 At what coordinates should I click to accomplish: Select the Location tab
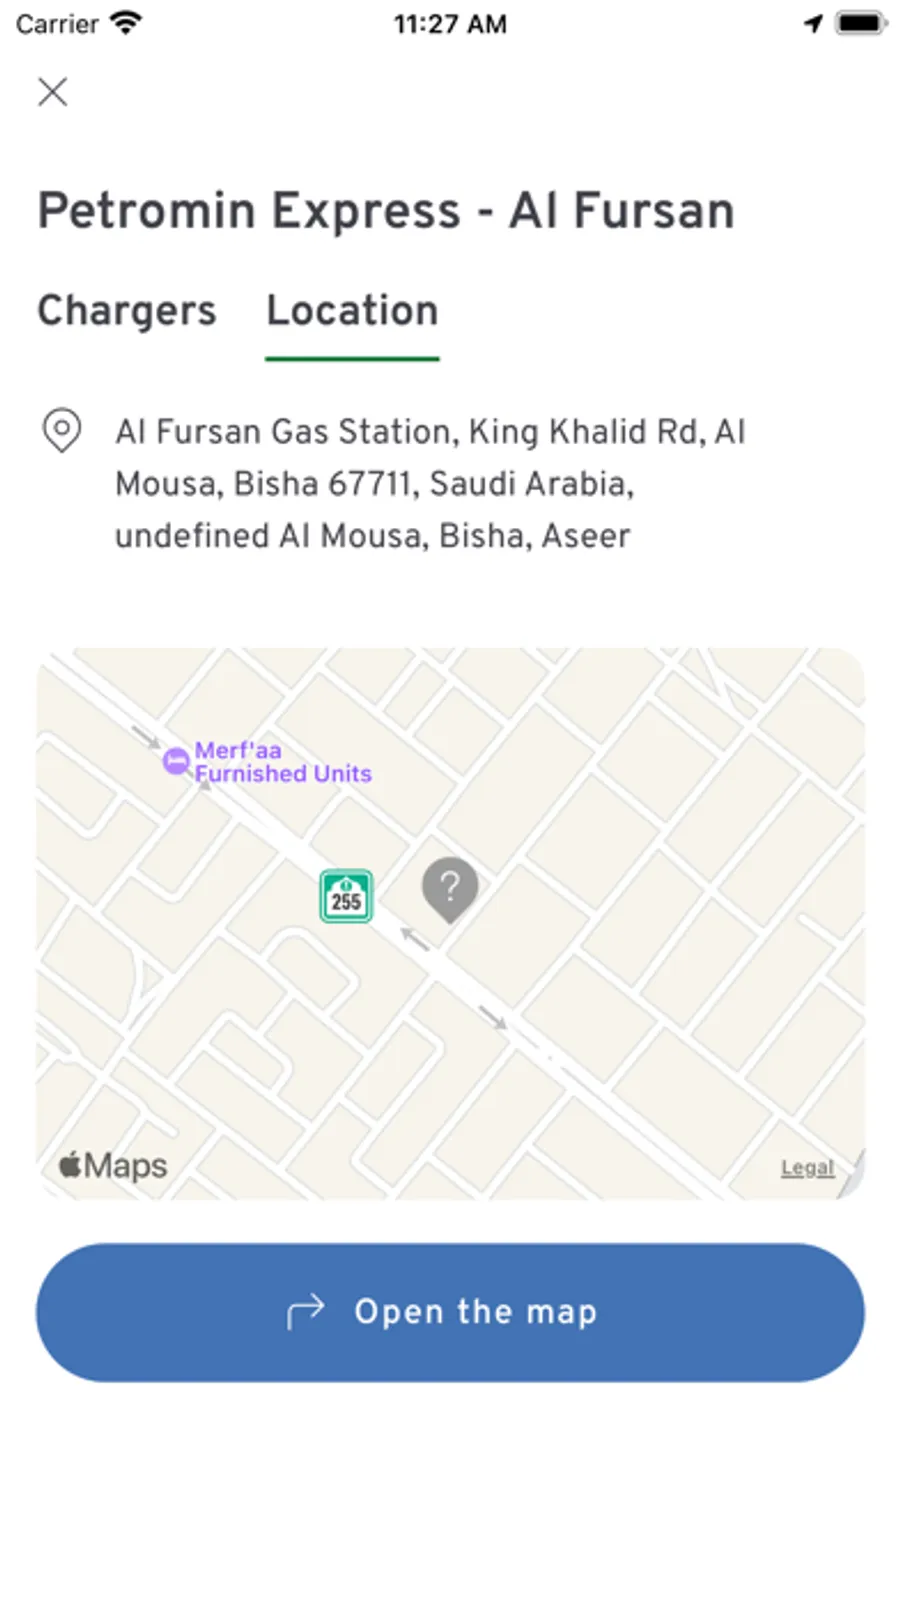pos(352,311)
